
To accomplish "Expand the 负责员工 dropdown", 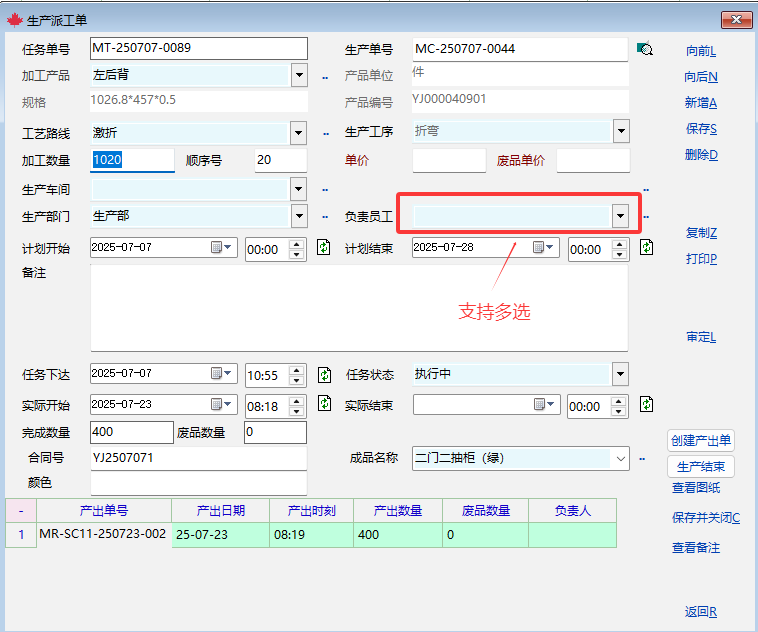I will [620, 215].
